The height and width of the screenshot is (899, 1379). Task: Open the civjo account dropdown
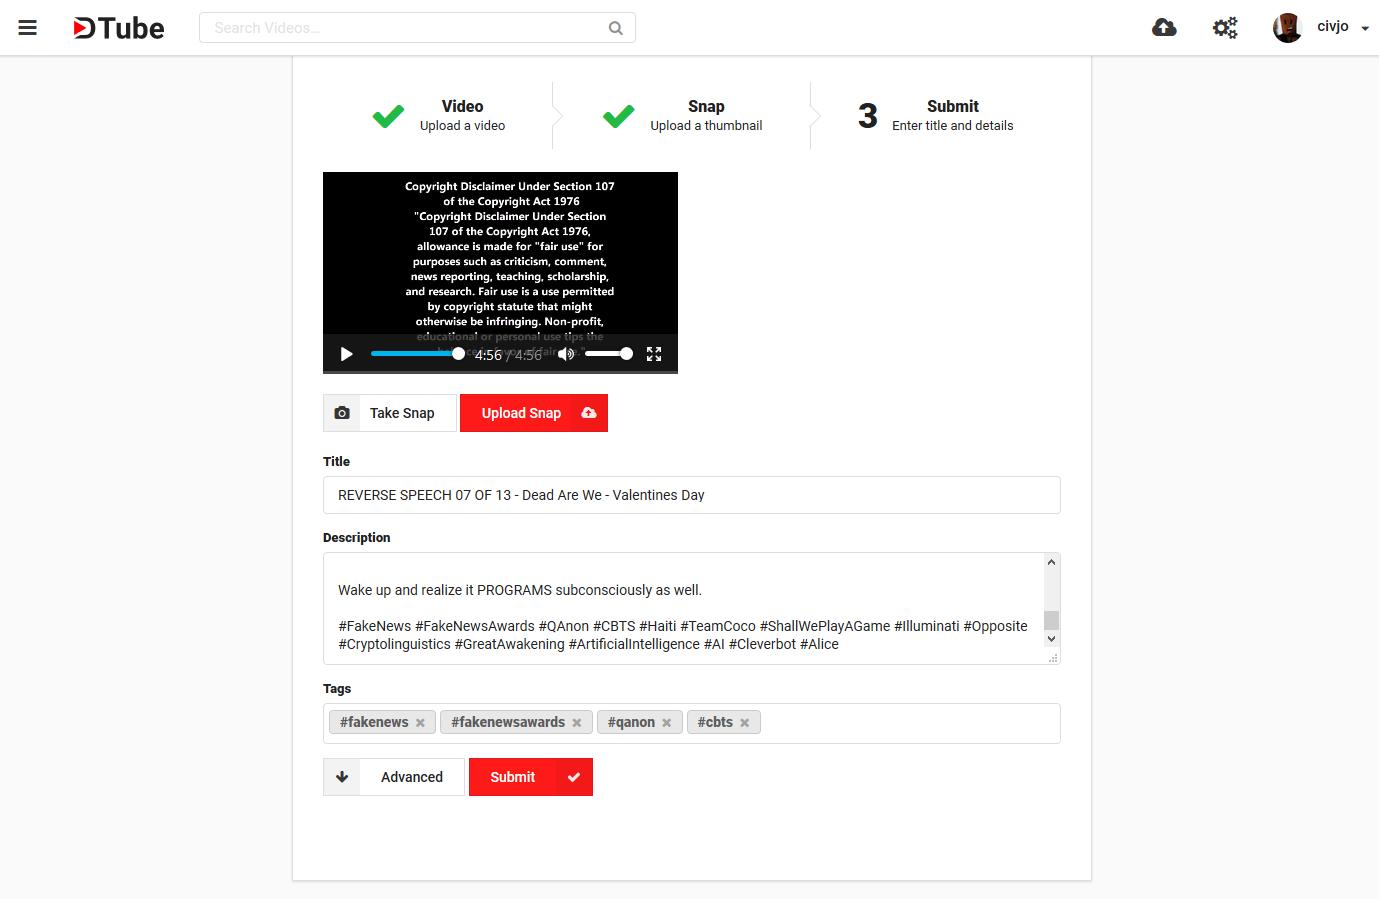(1333, 27)
